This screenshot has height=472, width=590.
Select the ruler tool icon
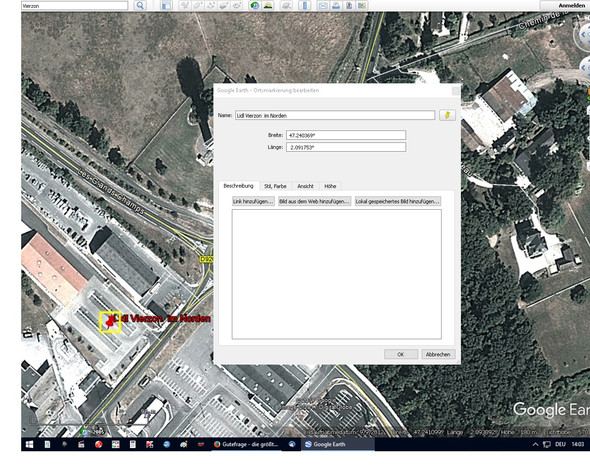(305, 5)
